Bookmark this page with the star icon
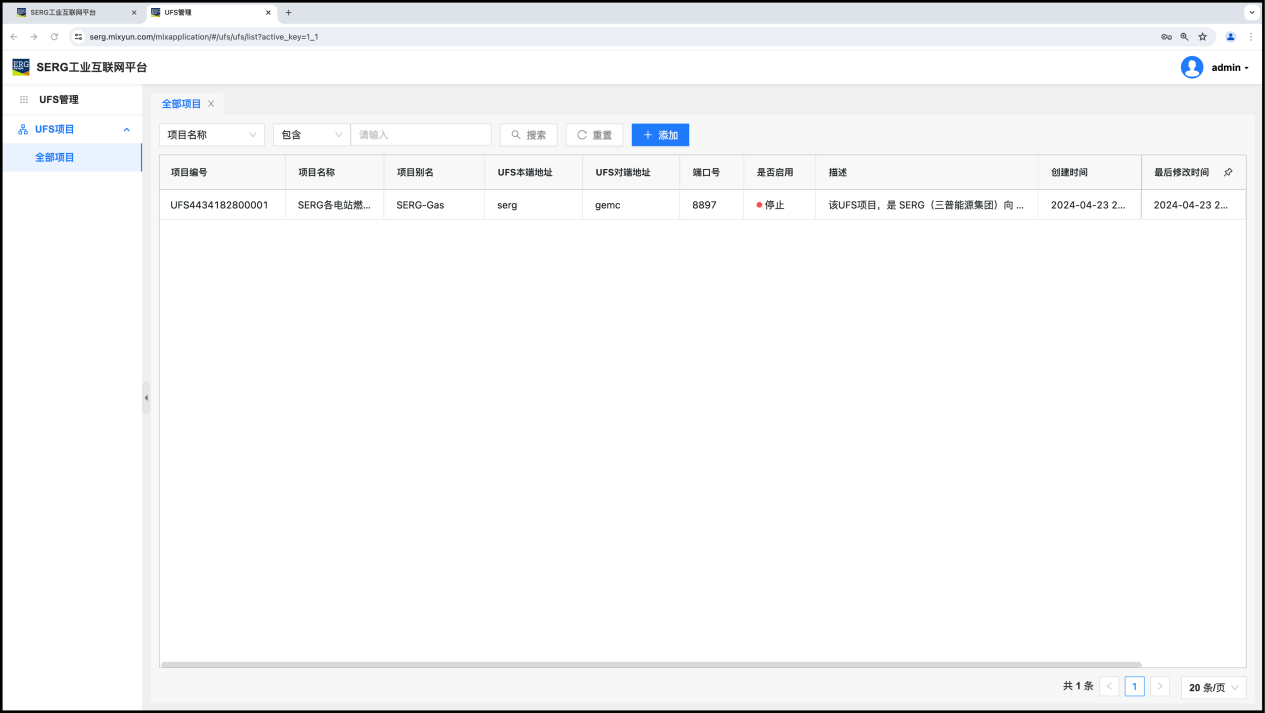This screenshot has width=1265, height=713. pyautogui.click(x=1202, y=37)
